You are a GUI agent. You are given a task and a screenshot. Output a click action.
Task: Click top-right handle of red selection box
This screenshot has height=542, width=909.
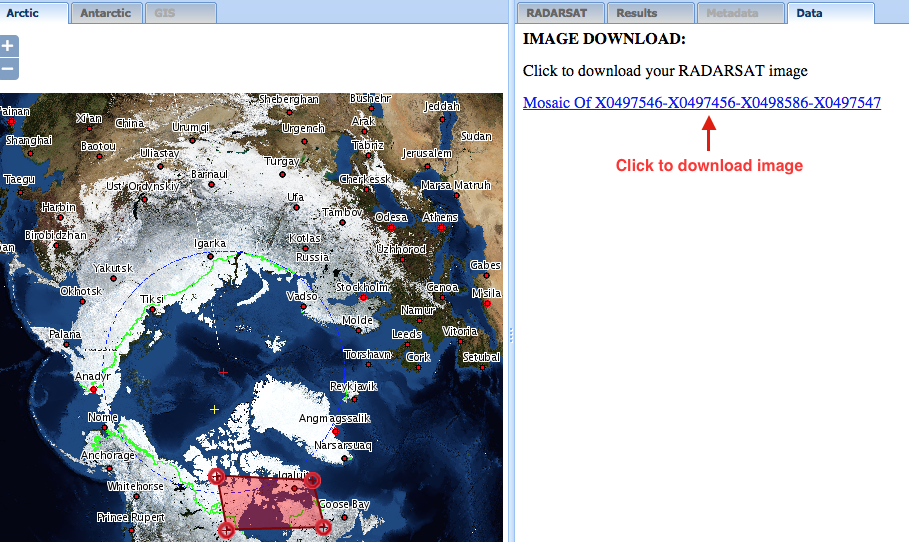(312, 480)
